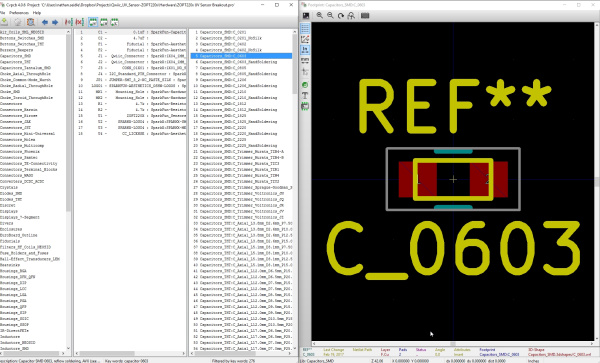The height and width of the screenshot is (363, 600).
Task: Select Fiducials library
Action: pyautogui.click(x=33, y=241)
